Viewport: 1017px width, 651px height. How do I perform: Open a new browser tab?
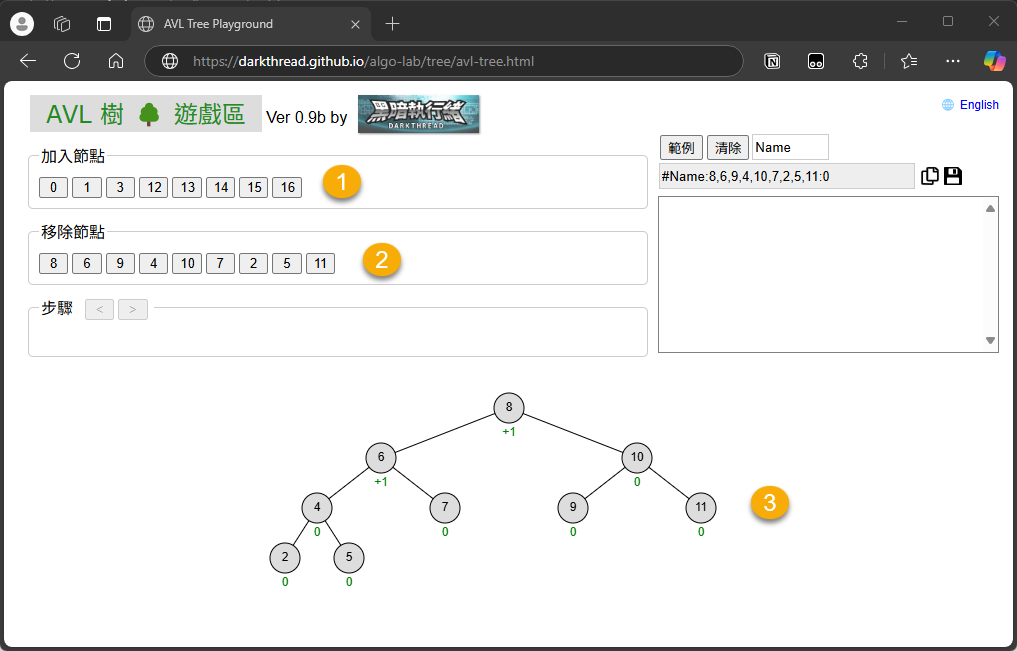pyautogui.click(x=392, y=24)
